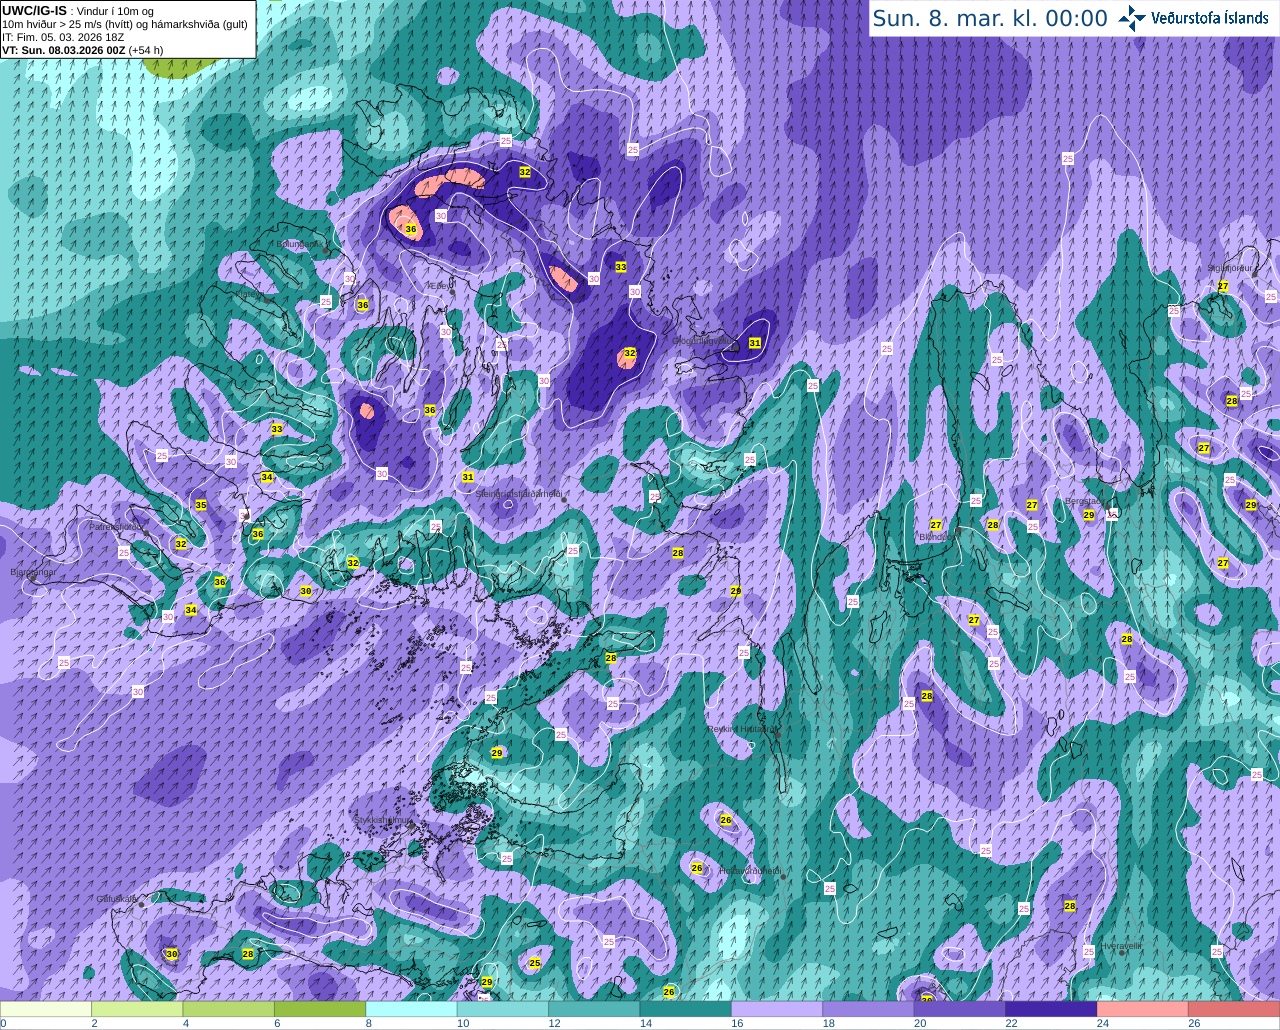1280x1030 pixels.
Task: Pick the coral red above-26 m/s scale swatch
Action: 1234,1009
